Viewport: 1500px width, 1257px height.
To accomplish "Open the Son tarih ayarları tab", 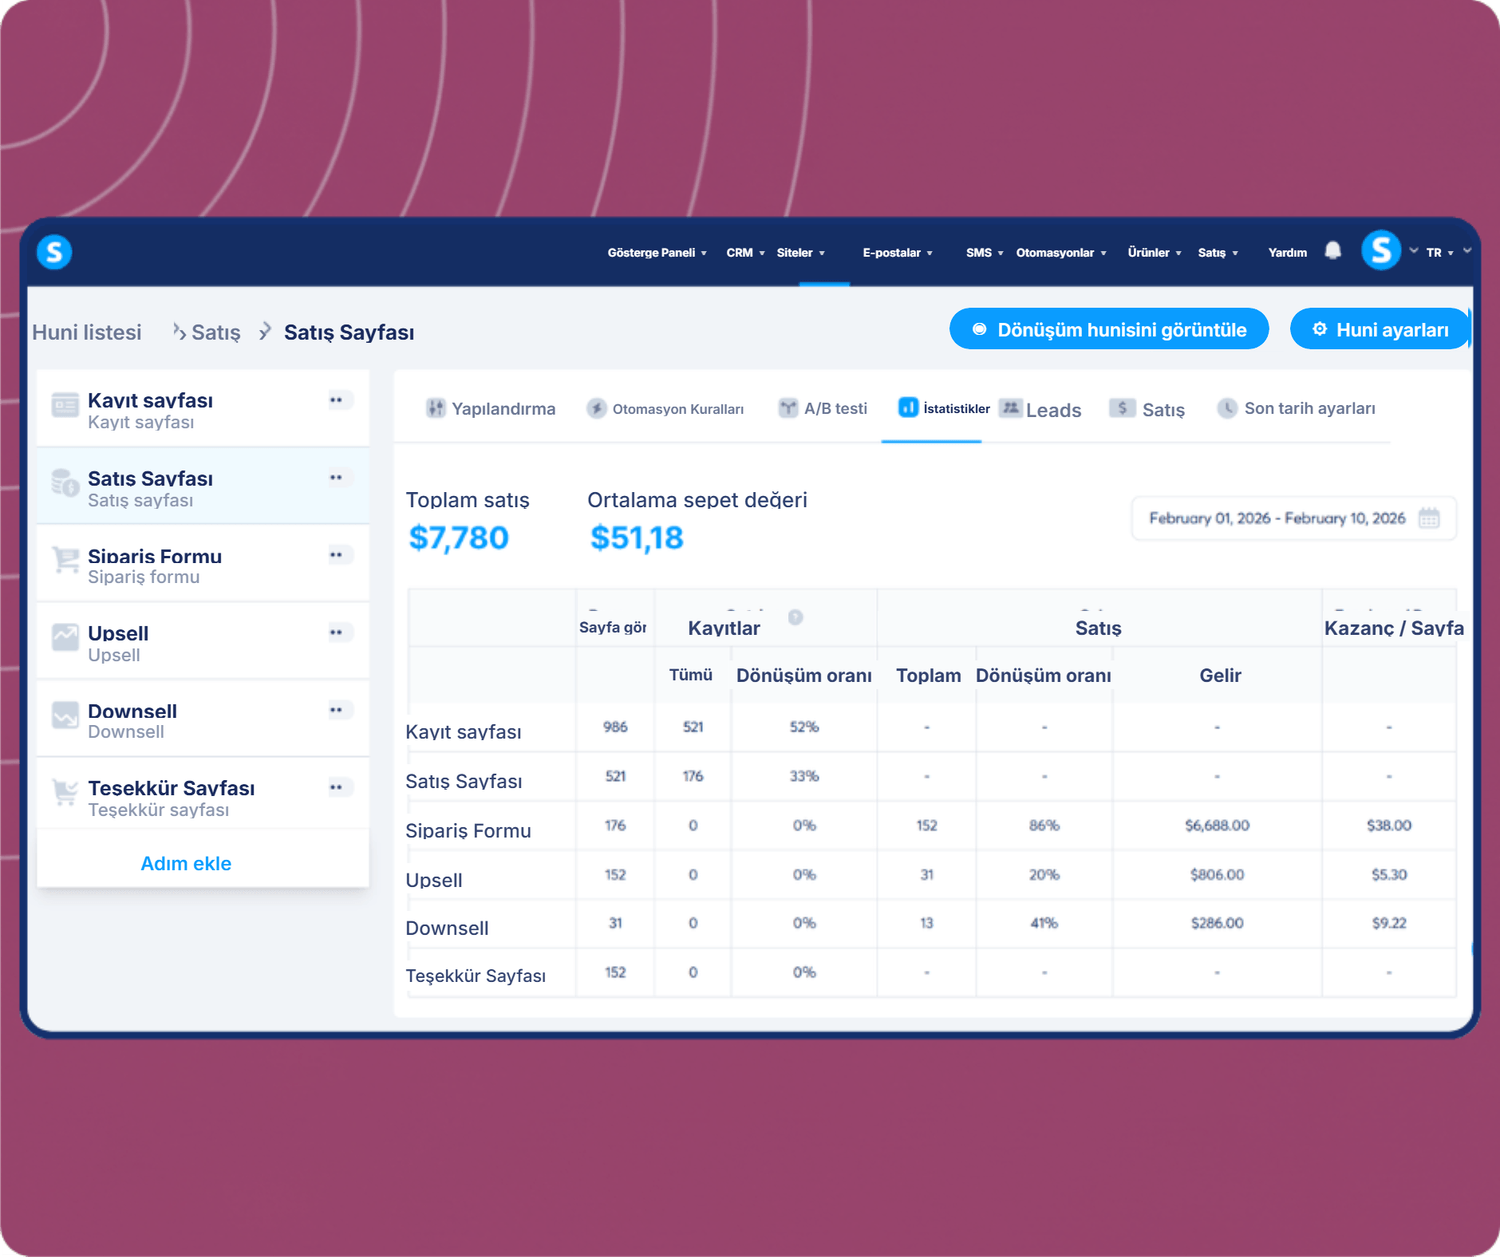I will pos(1296,408).
